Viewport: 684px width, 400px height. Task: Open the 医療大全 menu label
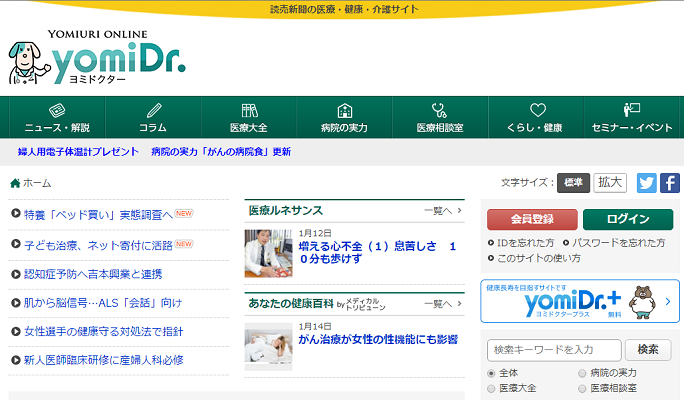click(x=249, y=128)
